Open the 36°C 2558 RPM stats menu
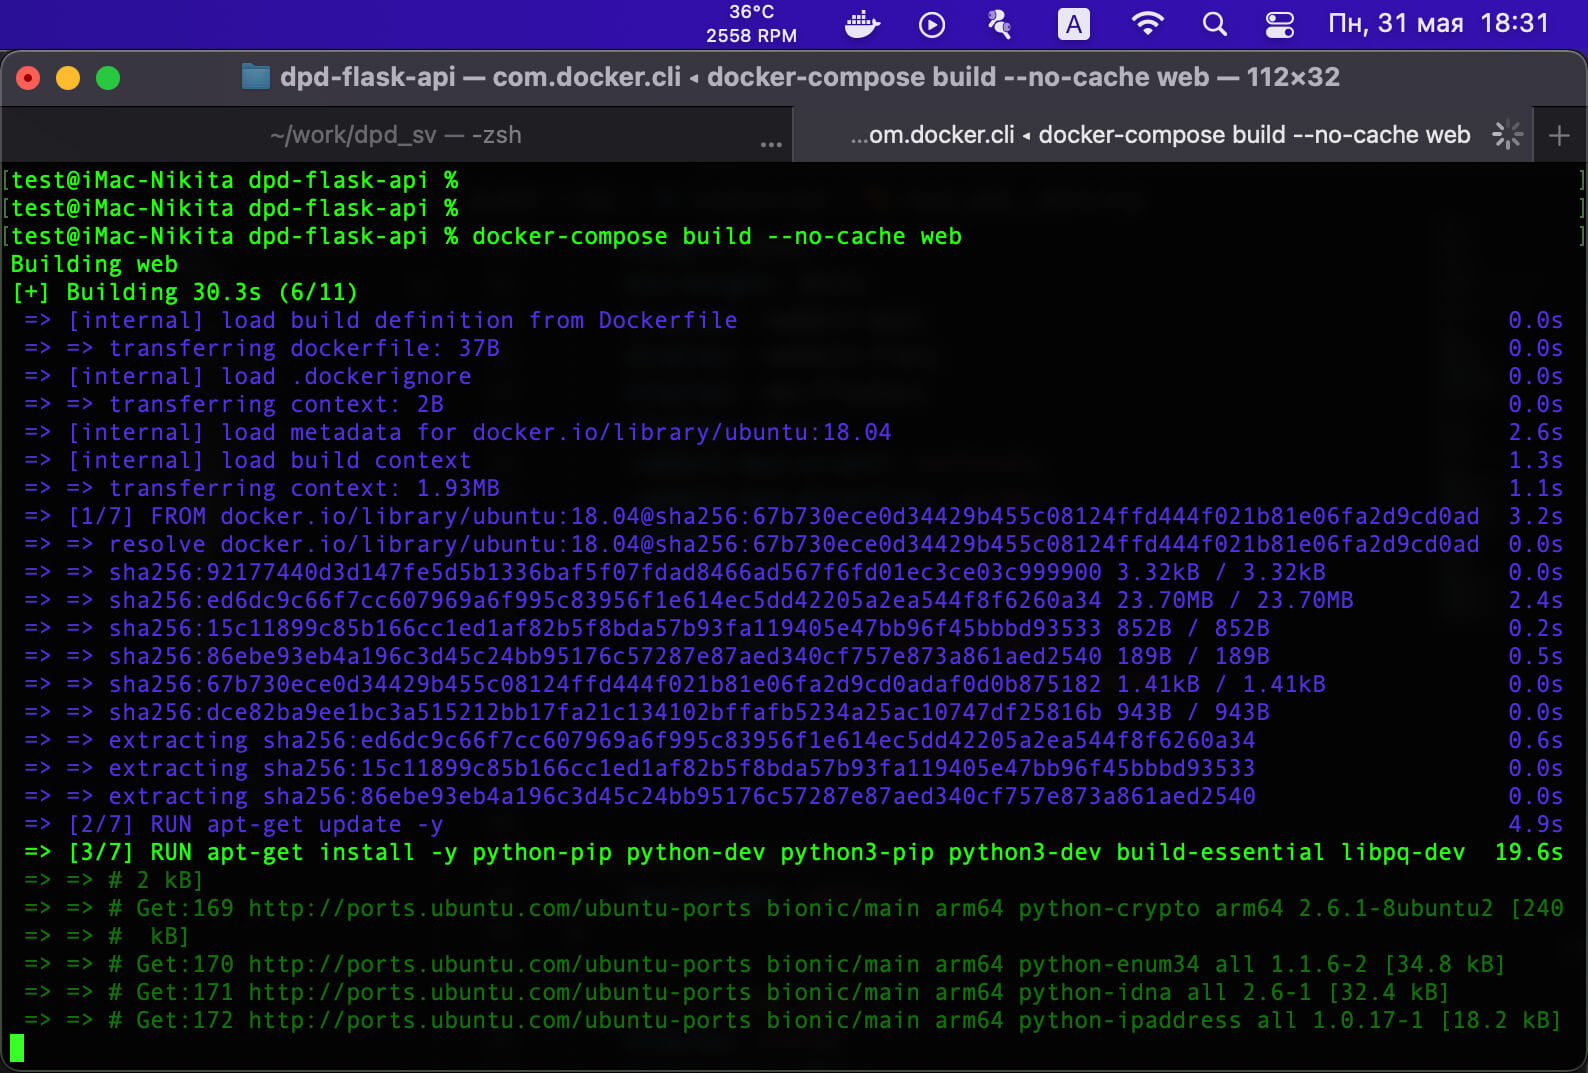Screen dimensions: 1588x1073 (x=751, y=24)
